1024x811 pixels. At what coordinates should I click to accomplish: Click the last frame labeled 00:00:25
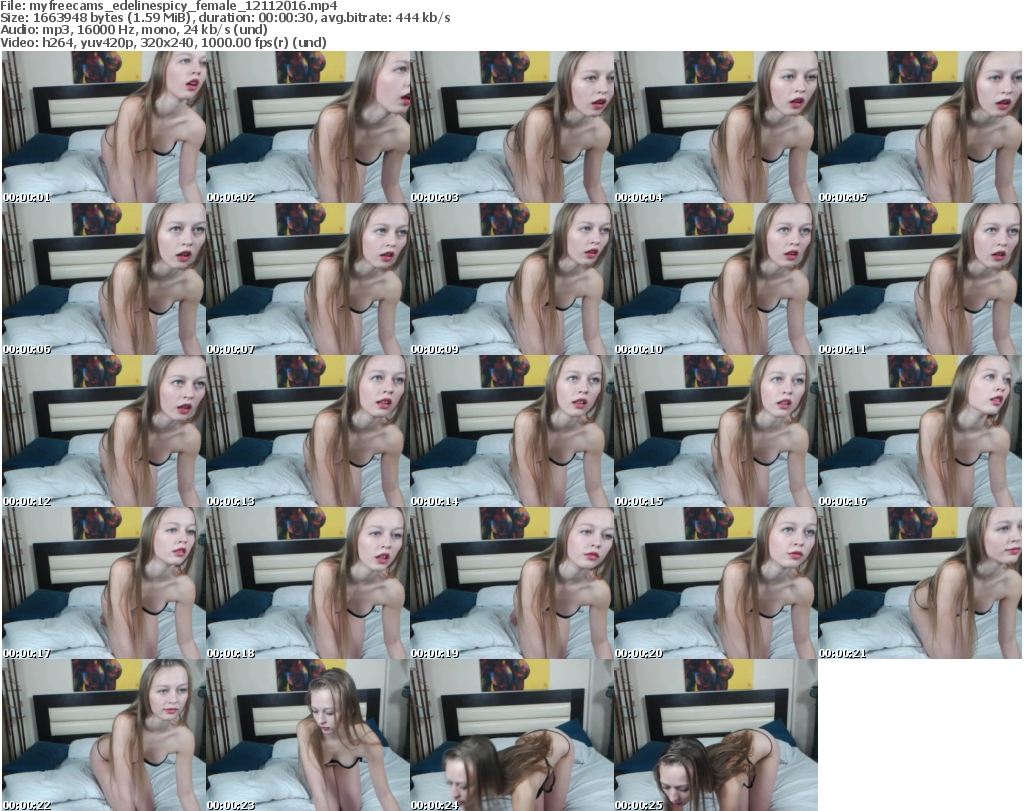click(x=716, y=735)
